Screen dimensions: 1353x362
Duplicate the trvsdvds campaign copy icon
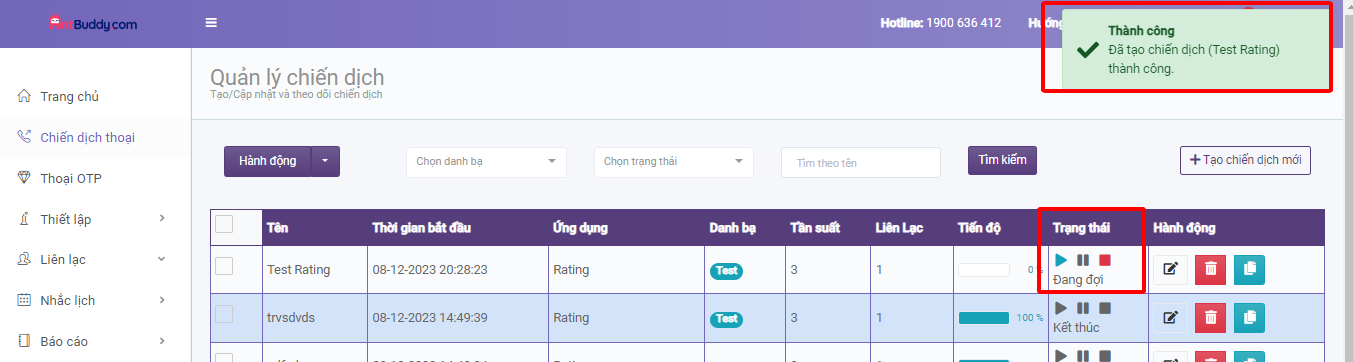click(1249, 318)
